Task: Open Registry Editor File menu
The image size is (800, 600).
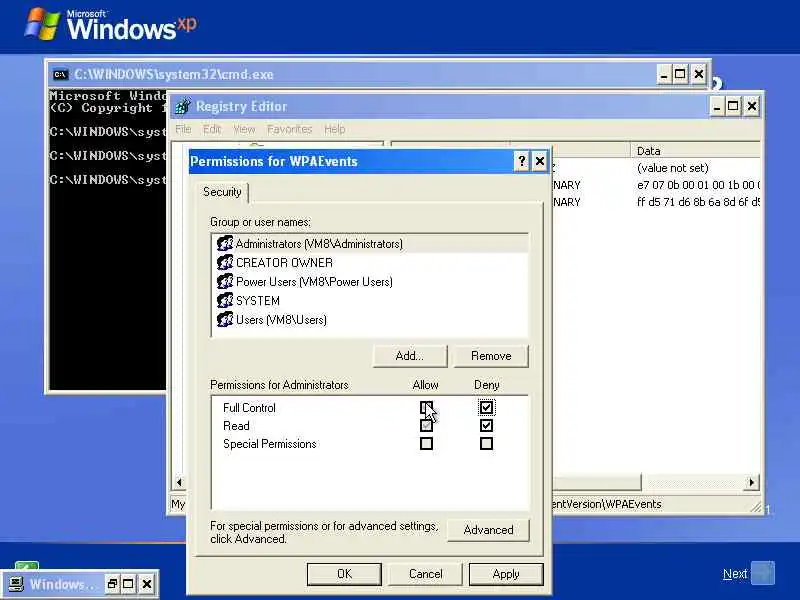Action: pyautogui.click(x=183, y=129)
